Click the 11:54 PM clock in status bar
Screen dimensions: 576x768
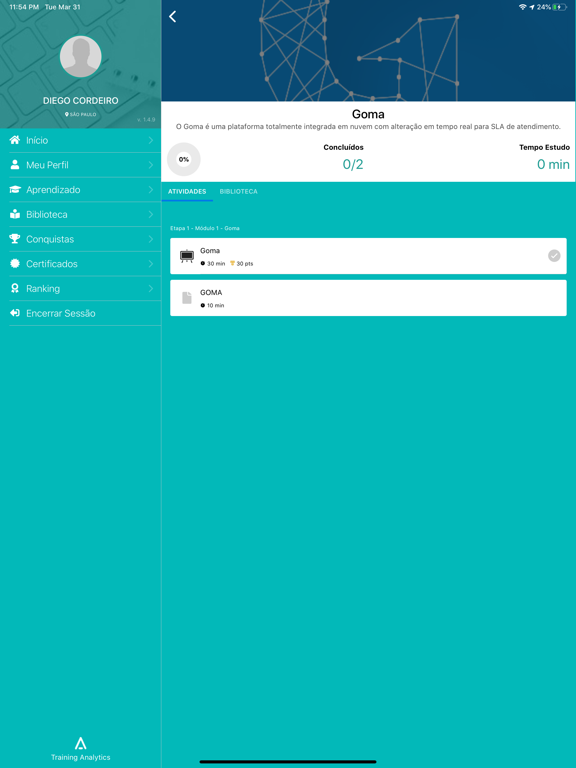24,7
